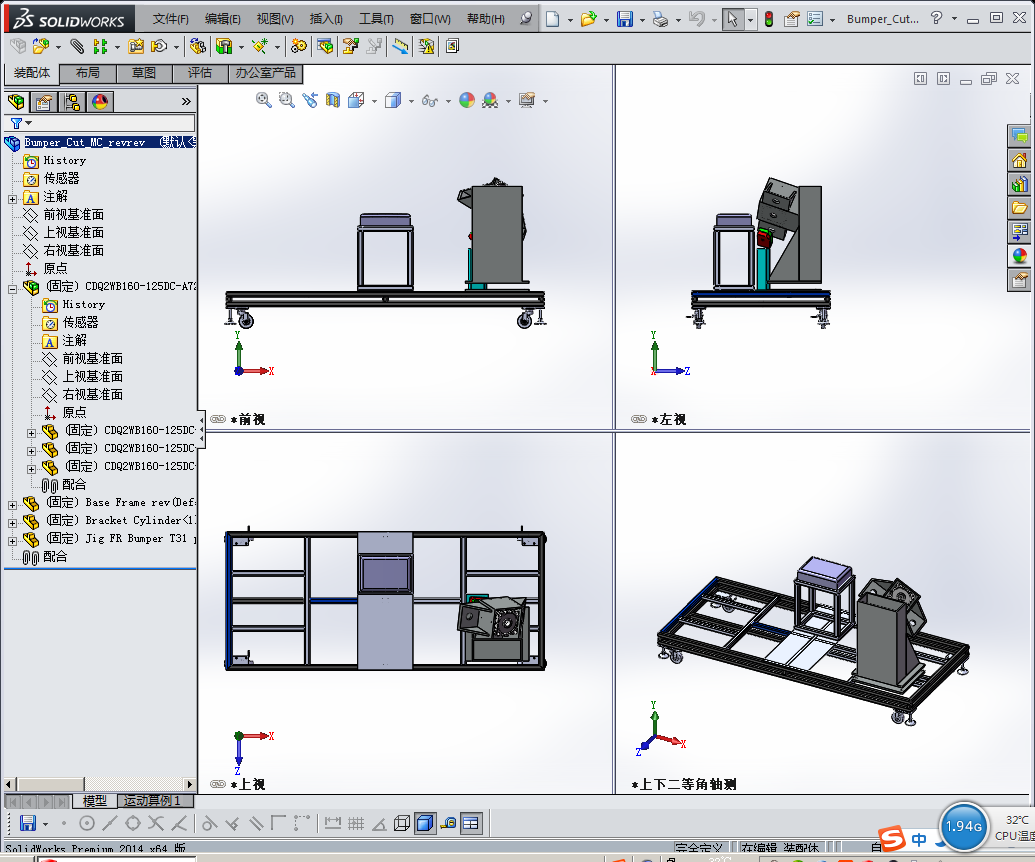This screenshot has height=862, width=1035.
Task: Open the PropertyManager tab icon
Action: [x=44, y=102]
